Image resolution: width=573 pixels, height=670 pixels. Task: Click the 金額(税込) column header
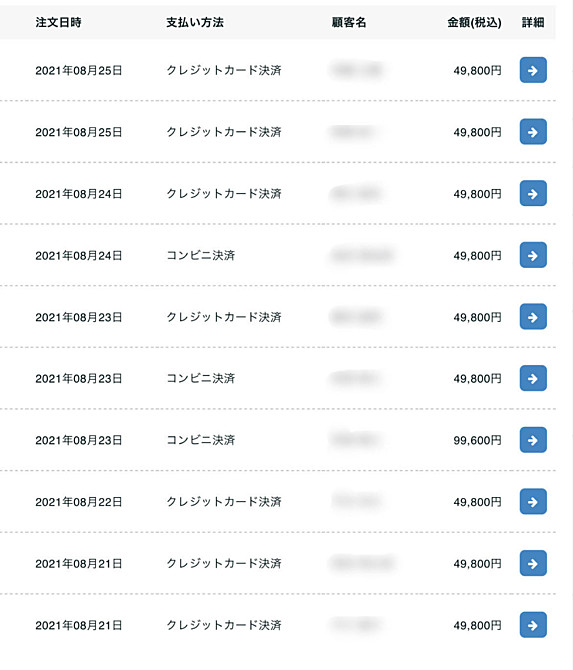[x=474, y=22]
